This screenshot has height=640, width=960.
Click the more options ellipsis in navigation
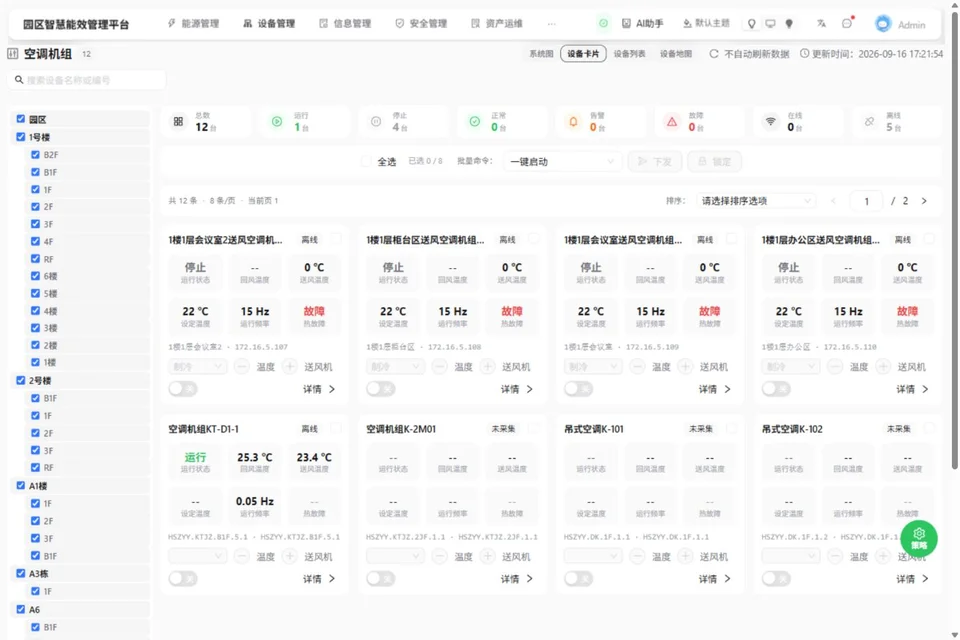point(552,23)
